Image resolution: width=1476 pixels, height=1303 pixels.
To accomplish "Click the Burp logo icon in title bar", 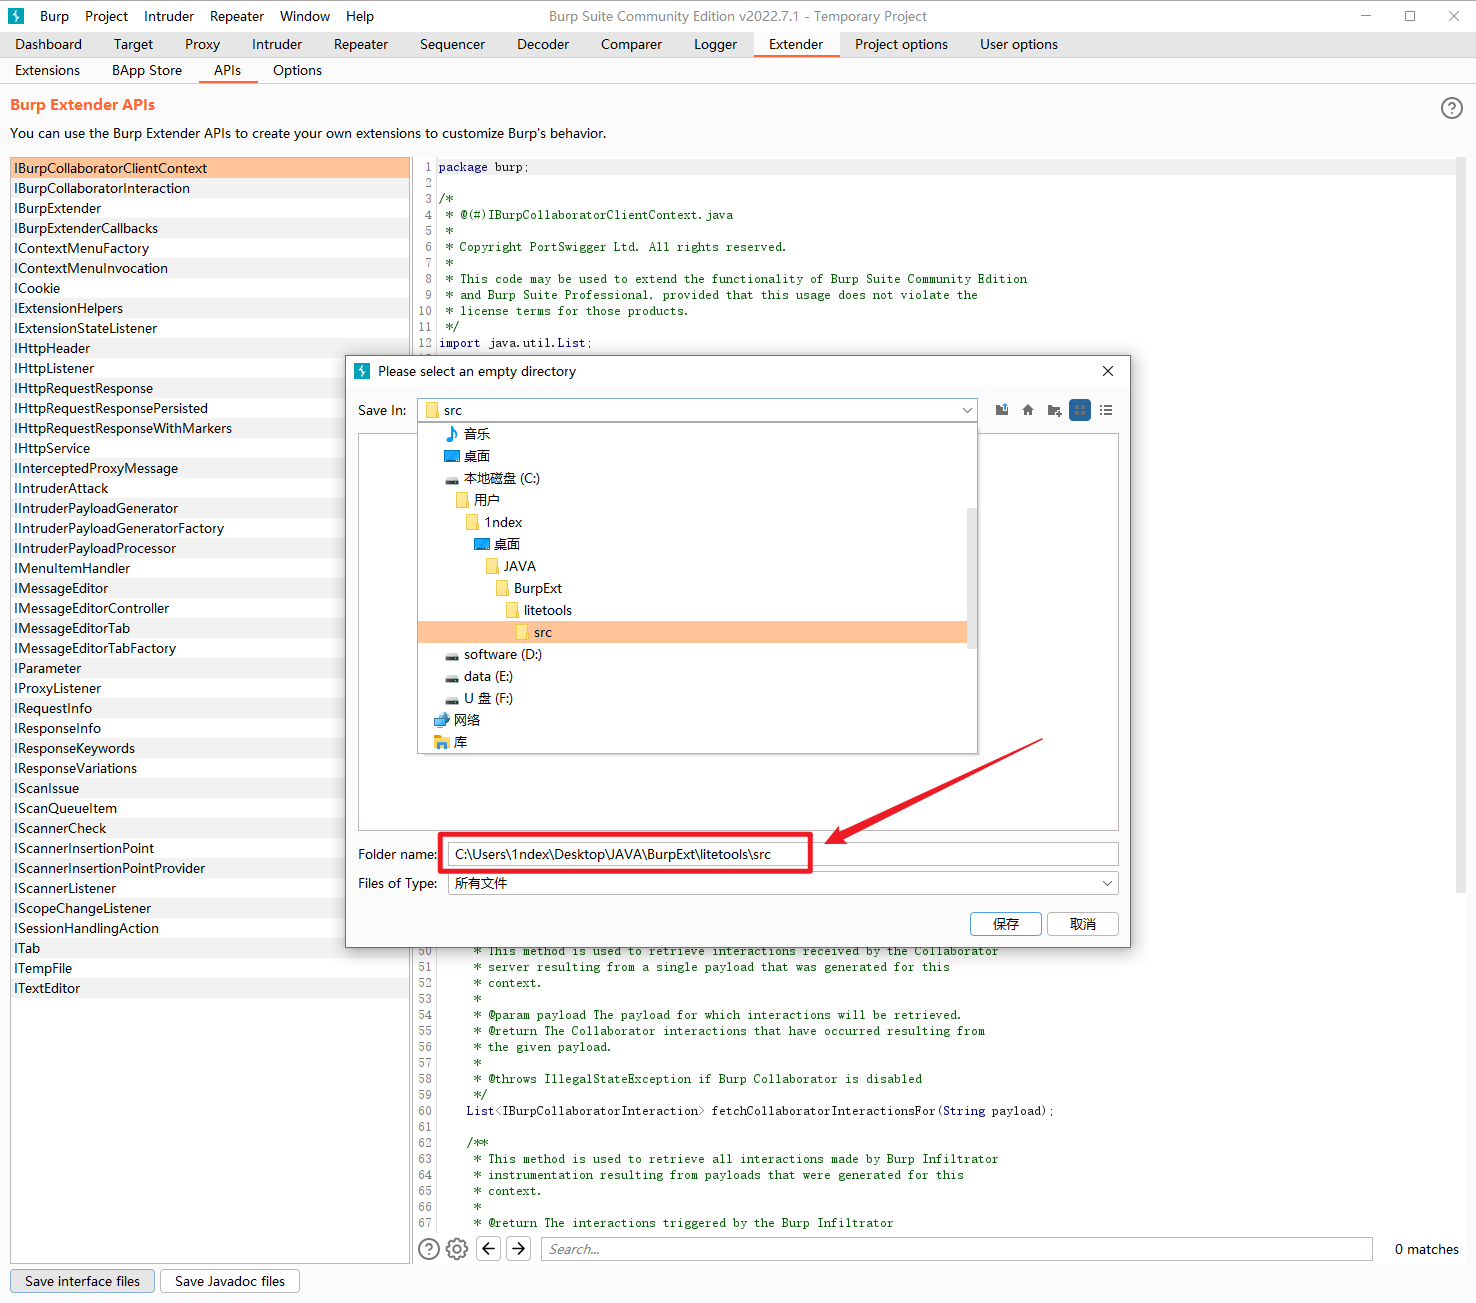I will (16, 16).
